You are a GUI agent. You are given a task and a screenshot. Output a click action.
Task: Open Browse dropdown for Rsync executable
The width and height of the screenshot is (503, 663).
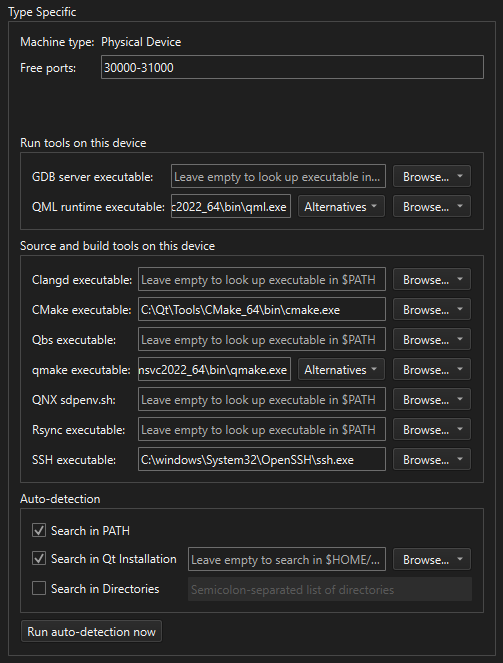pos(432,430)
